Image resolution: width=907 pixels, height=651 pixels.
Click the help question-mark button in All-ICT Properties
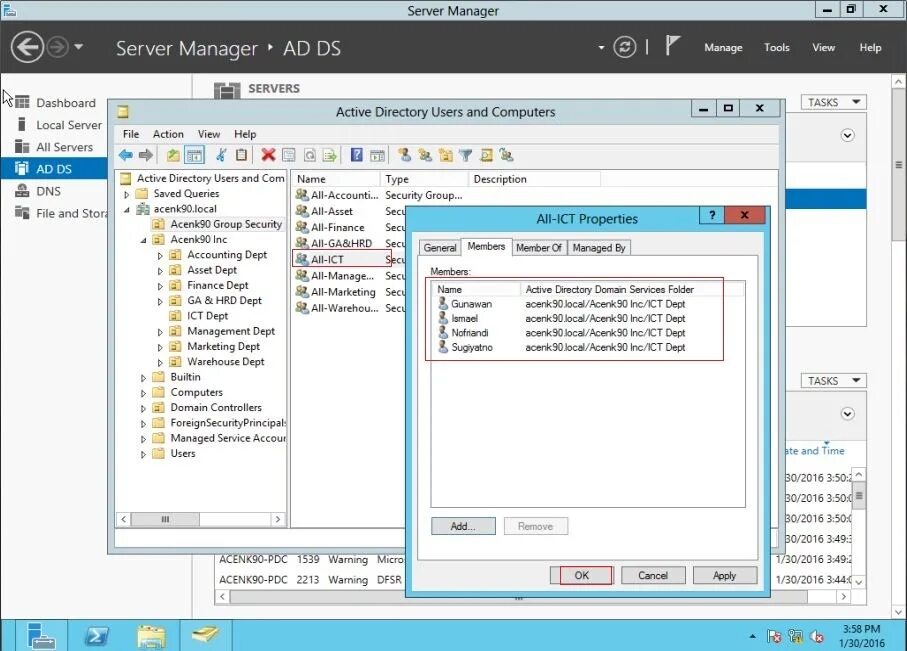click(x=712, y=215)
